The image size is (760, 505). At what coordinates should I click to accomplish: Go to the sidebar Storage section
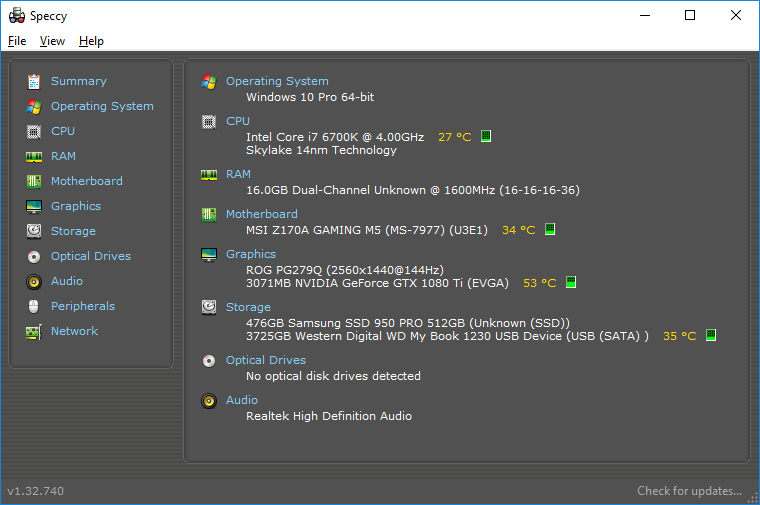(x=73, y=231)
